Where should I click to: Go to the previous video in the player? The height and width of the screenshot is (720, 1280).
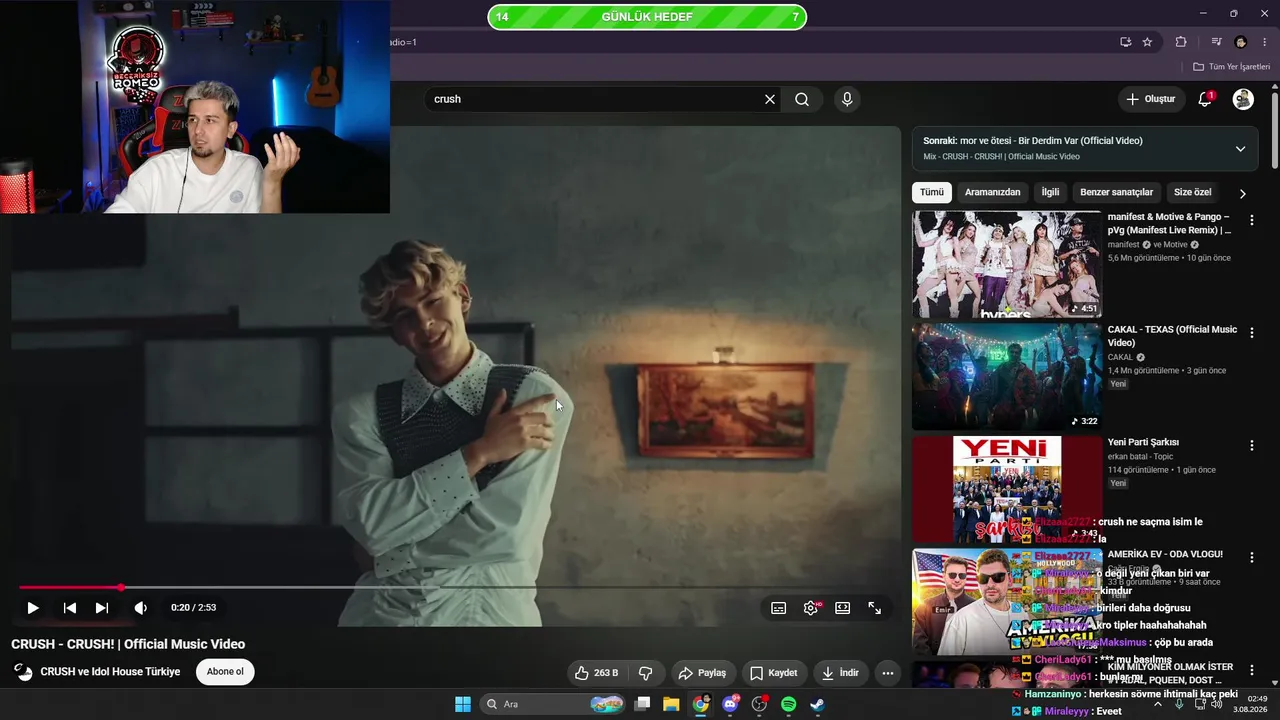70,608
